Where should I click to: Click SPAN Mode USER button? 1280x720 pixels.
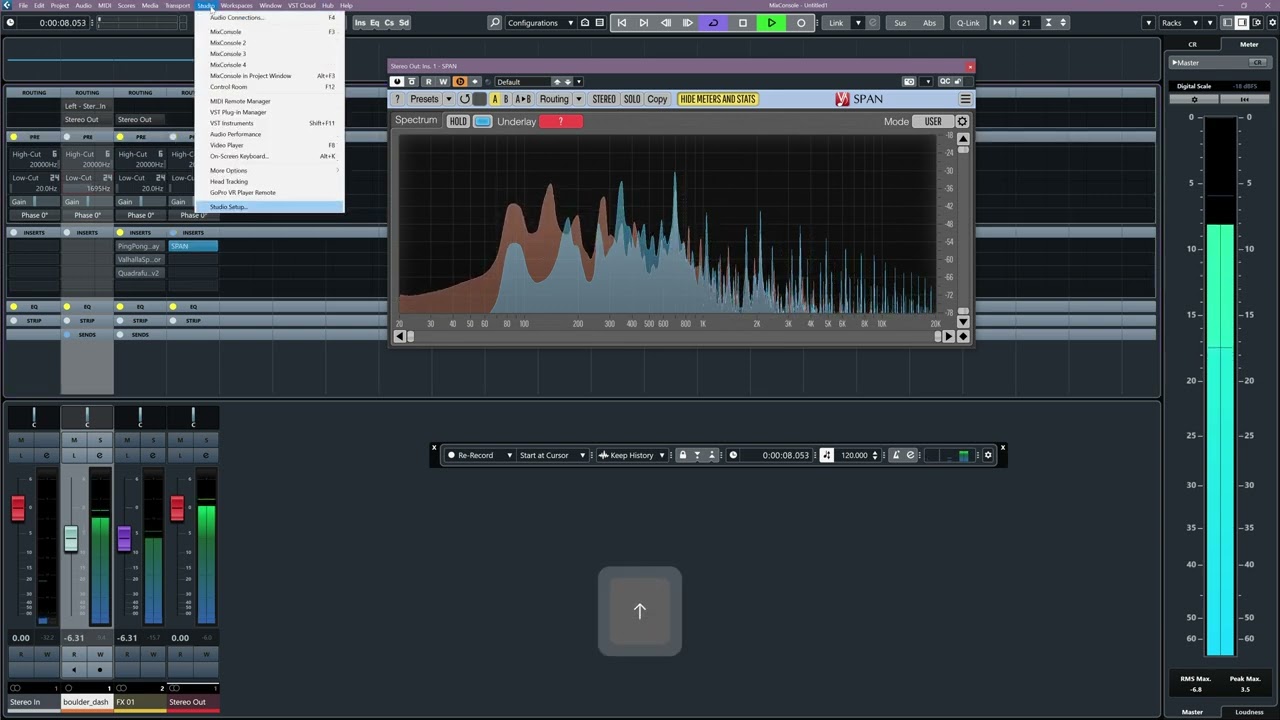(933, 121)
